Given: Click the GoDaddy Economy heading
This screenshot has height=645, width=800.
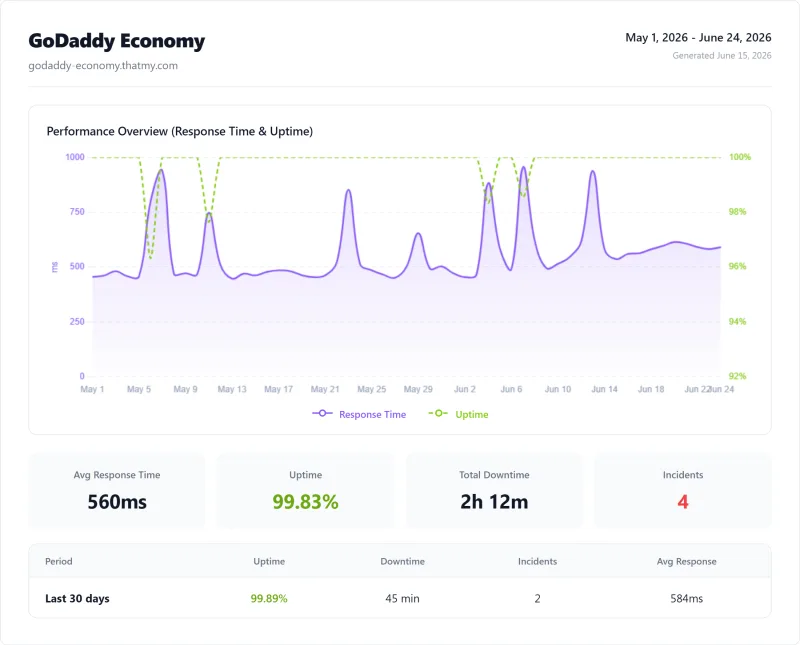Looking at the screenshot, I should pos(116,41).
